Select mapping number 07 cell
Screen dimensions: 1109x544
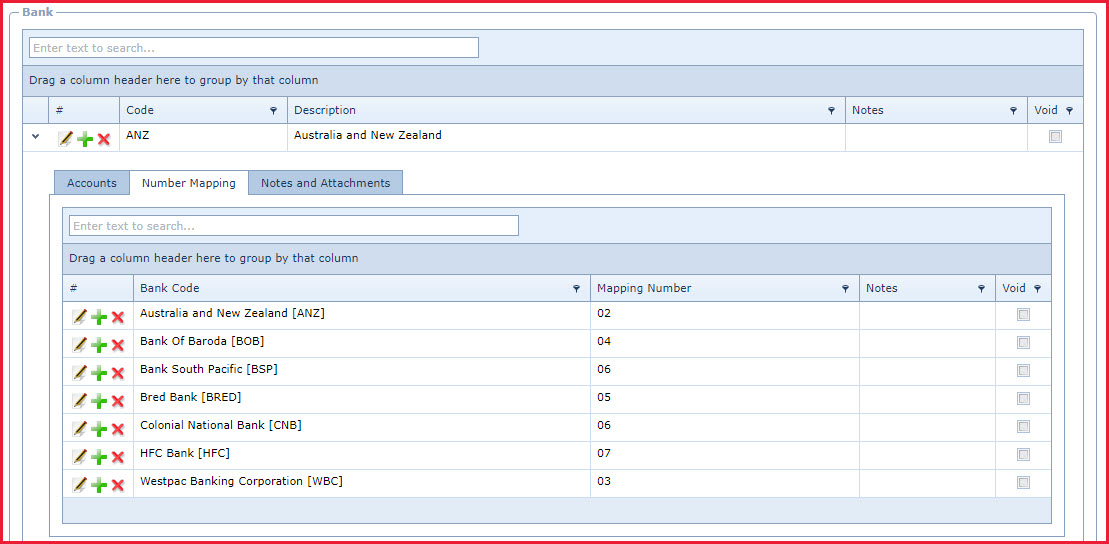tap(725, 455)
